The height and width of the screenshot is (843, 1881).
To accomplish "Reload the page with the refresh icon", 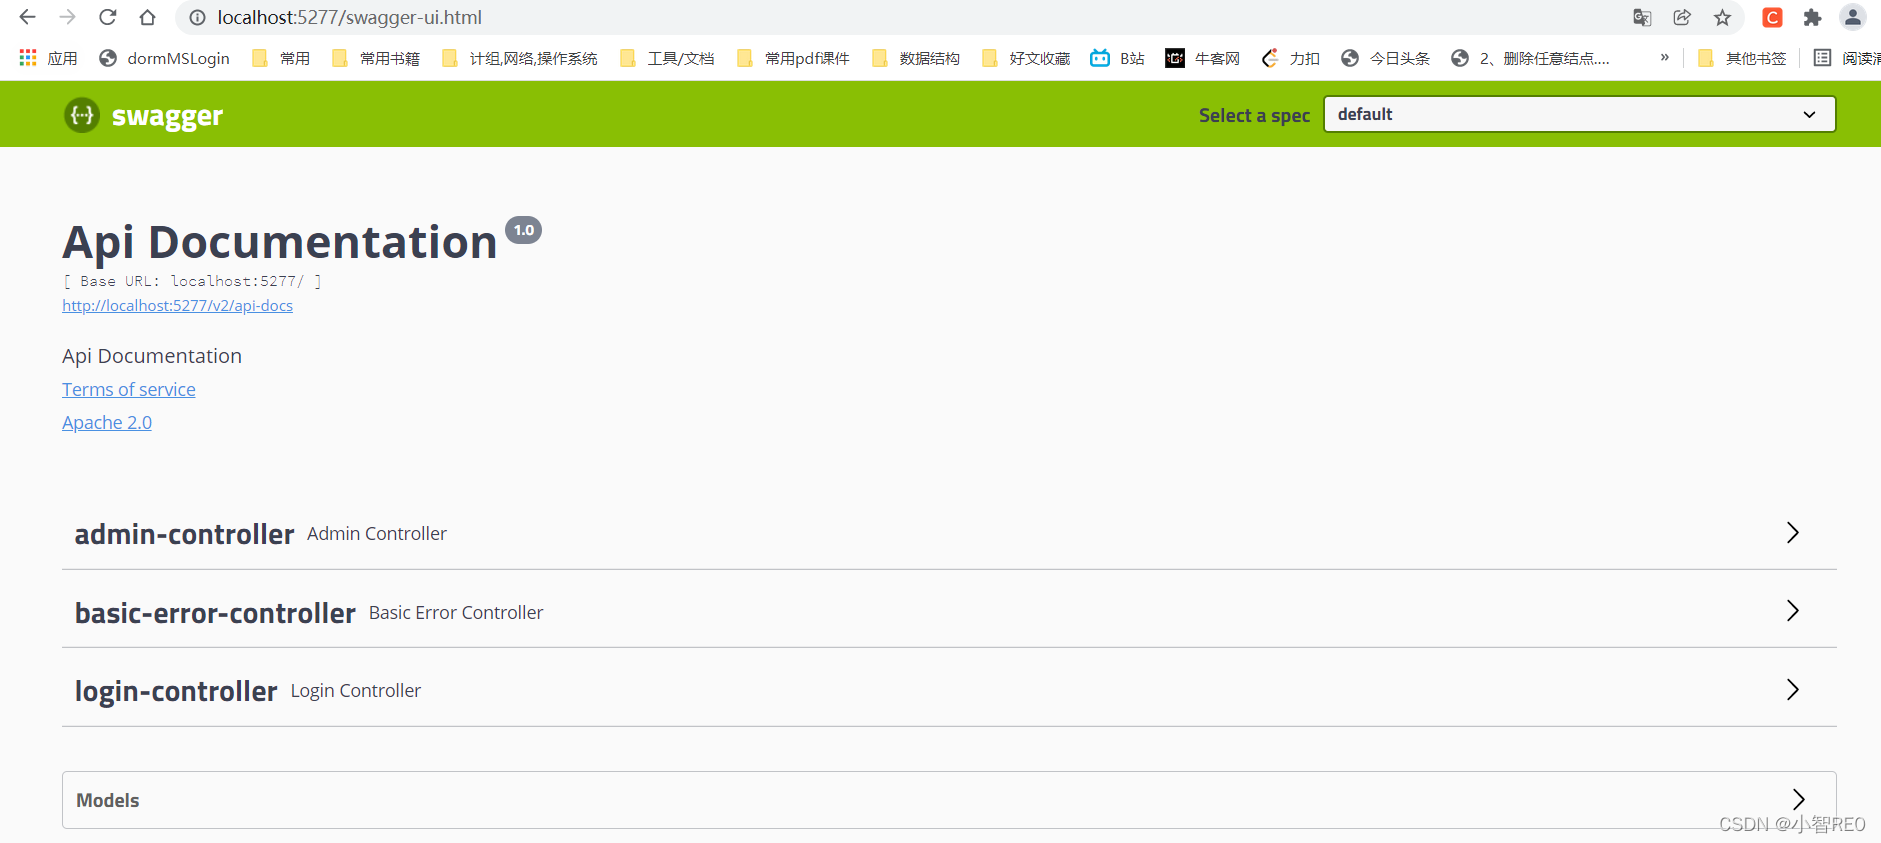I will tap(107, 17).
